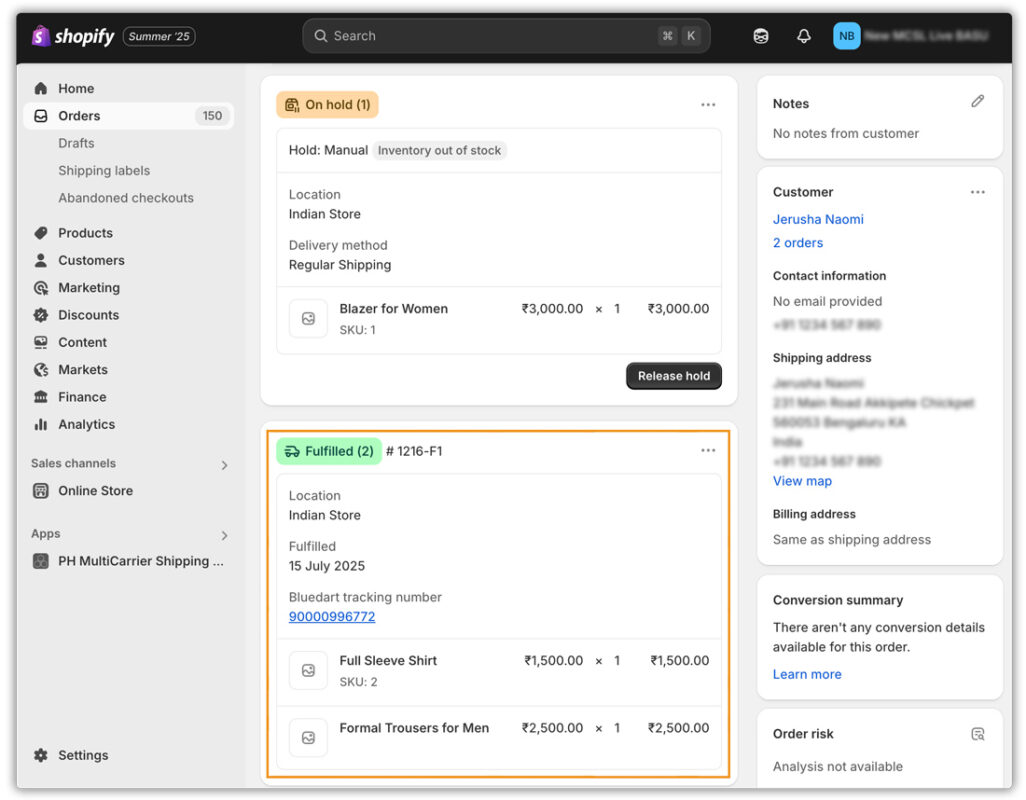Image resolution: width=1026 pixels, height=800 pixels.
Task: Click the Analytics bar chart icon
Action: click(41, 425)
